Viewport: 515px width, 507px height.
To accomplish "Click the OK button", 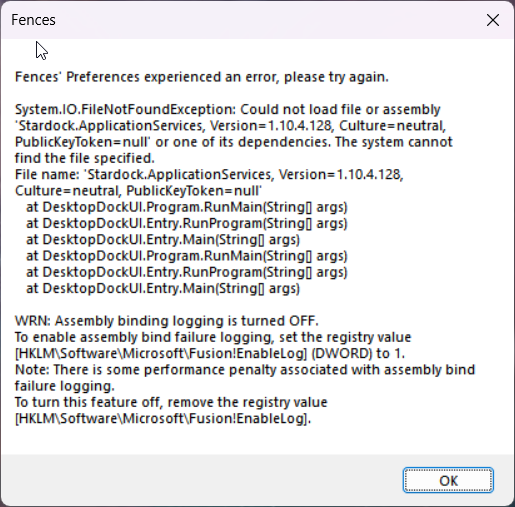I will (x=448, y=480).
